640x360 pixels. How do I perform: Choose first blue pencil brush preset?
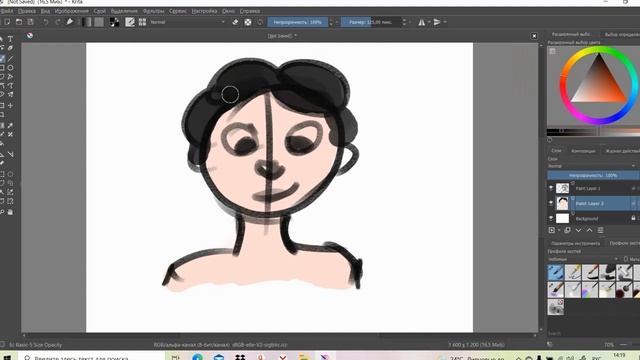[x=556, y=272]
